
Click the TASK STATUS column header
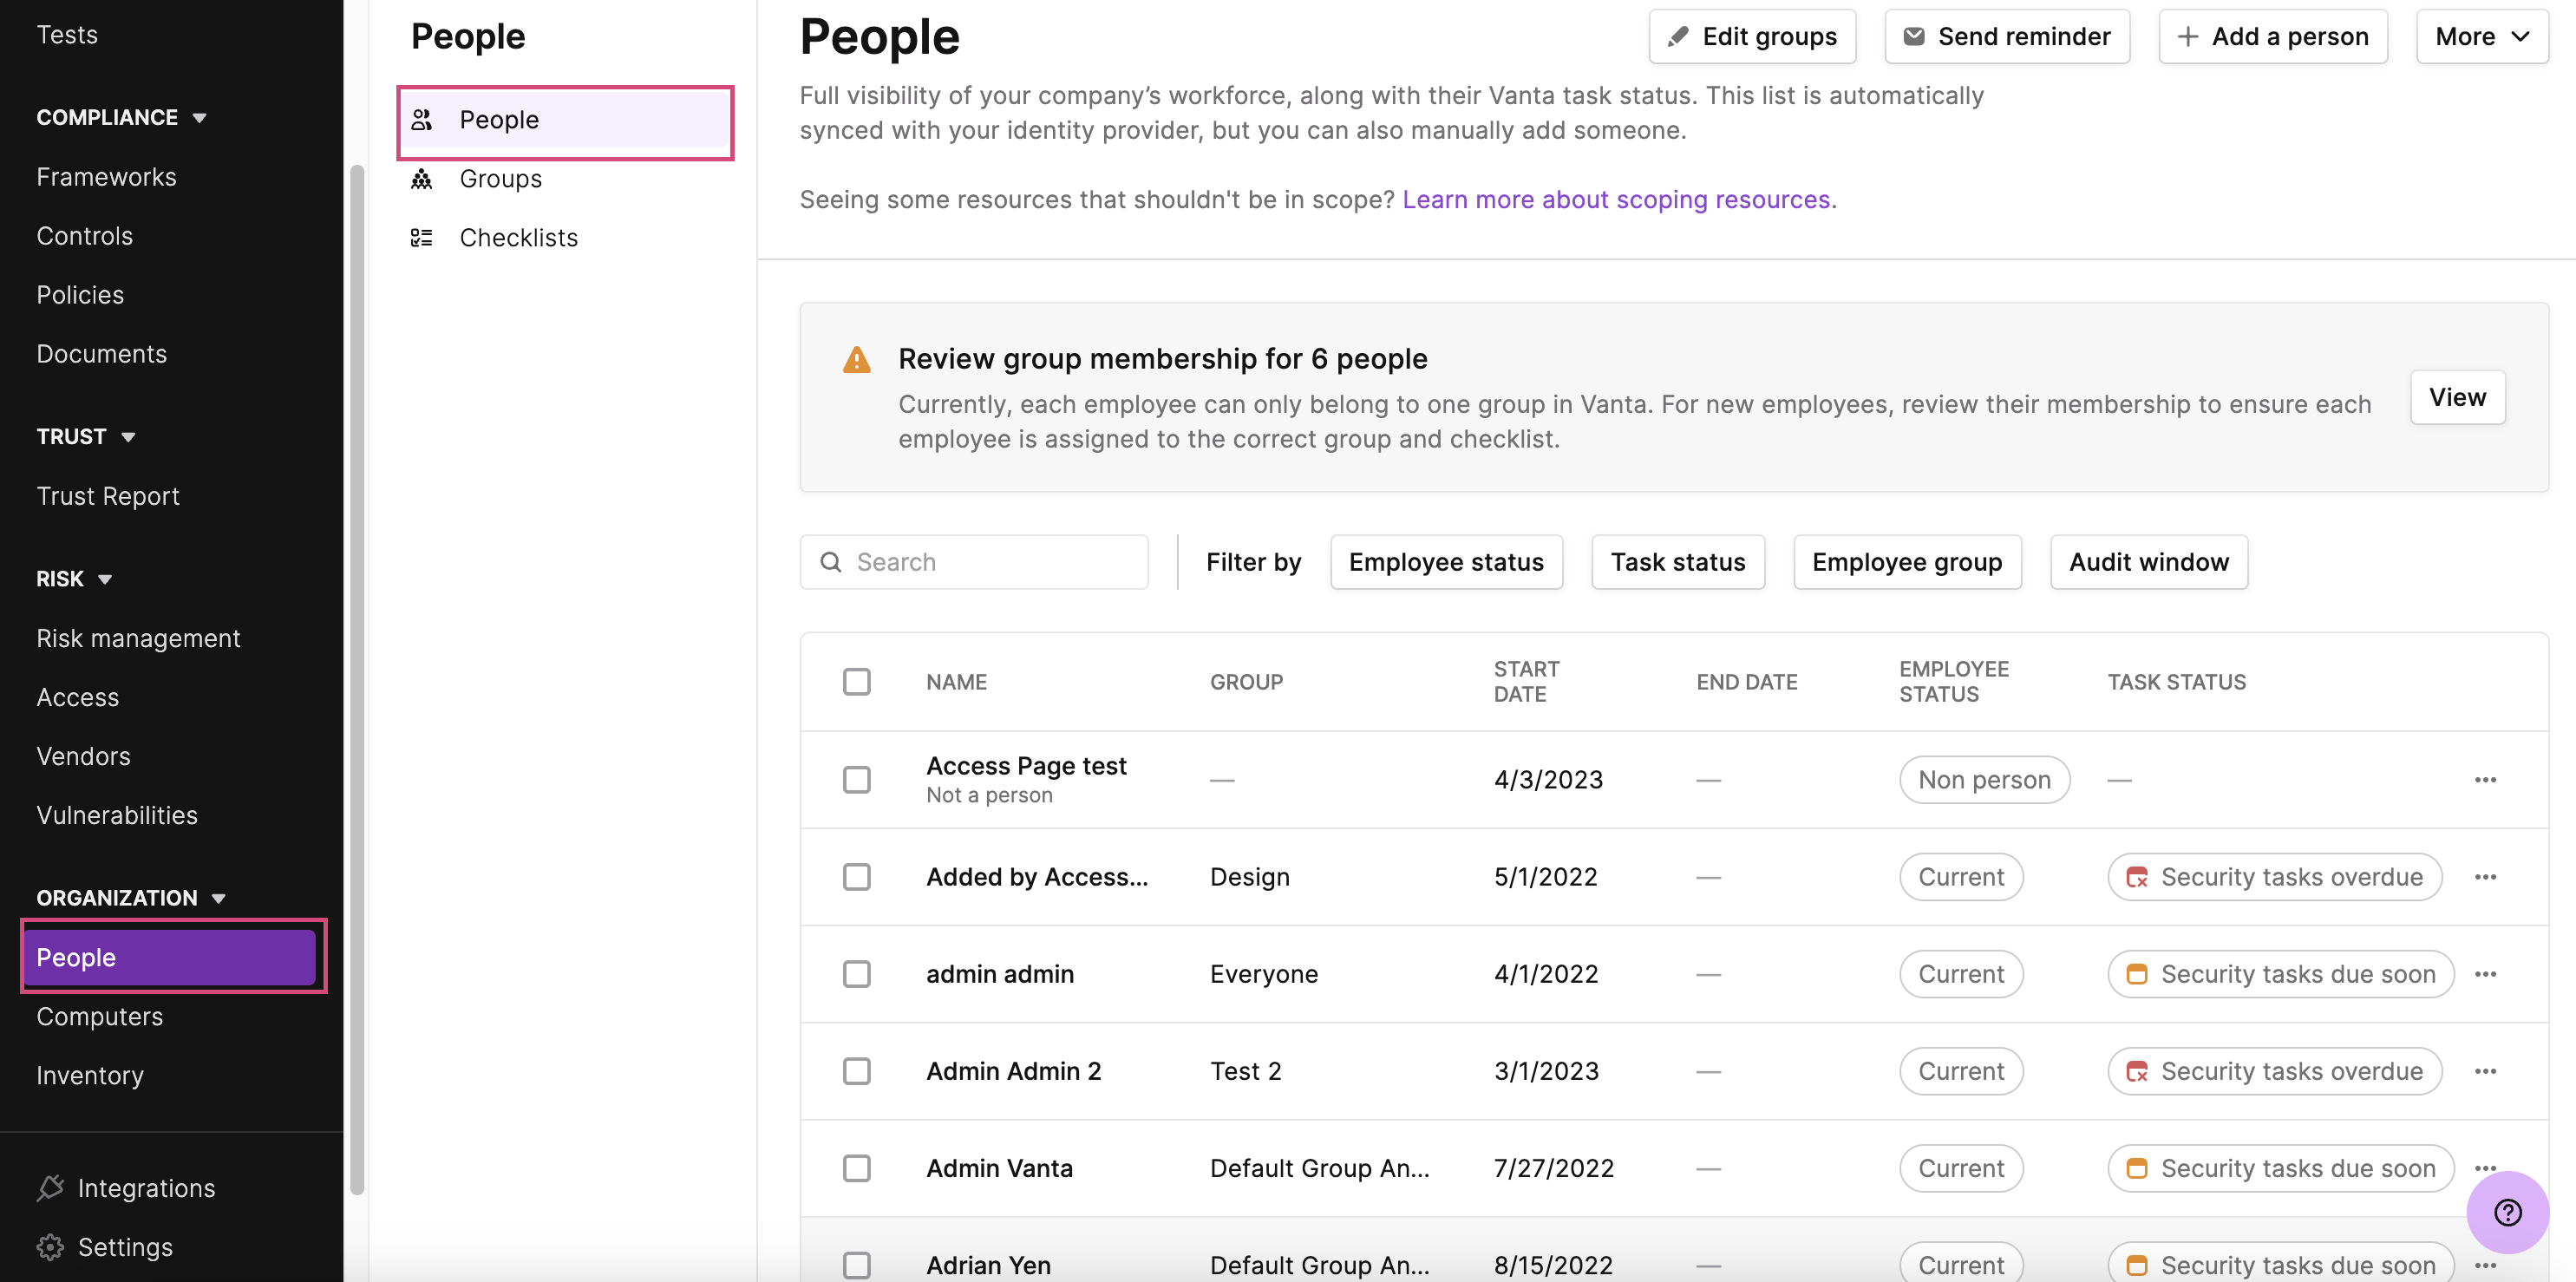2176,682
